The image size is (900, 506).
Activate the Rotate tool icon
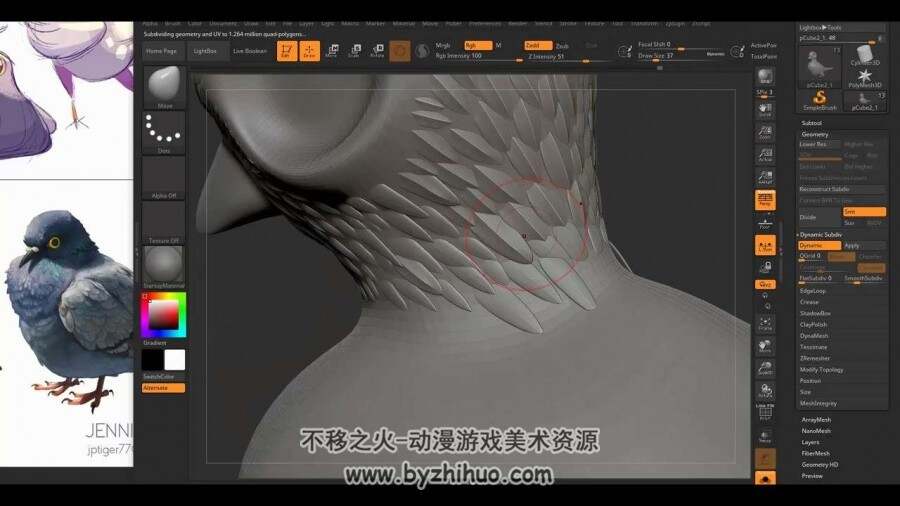(377, 51)
